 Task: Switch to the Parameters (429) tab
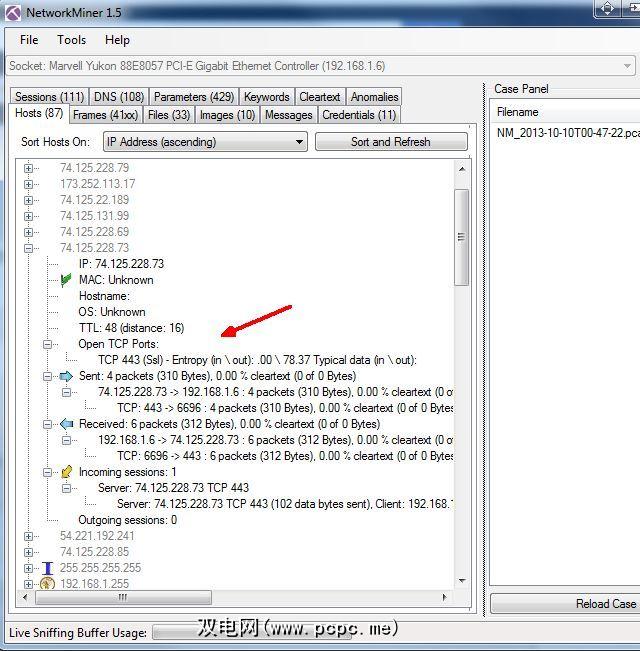coord(194,97)
